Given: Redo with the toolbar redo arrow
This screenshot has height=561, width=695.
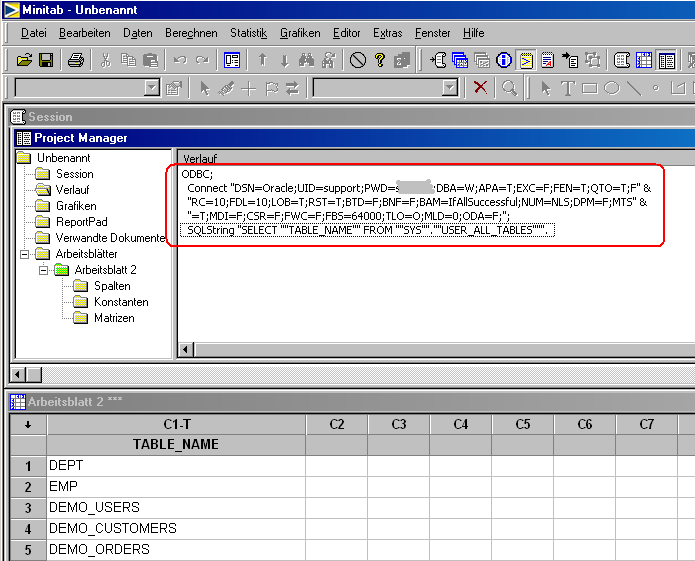Looking at the screenshot, I should click(x=202, y=60).
